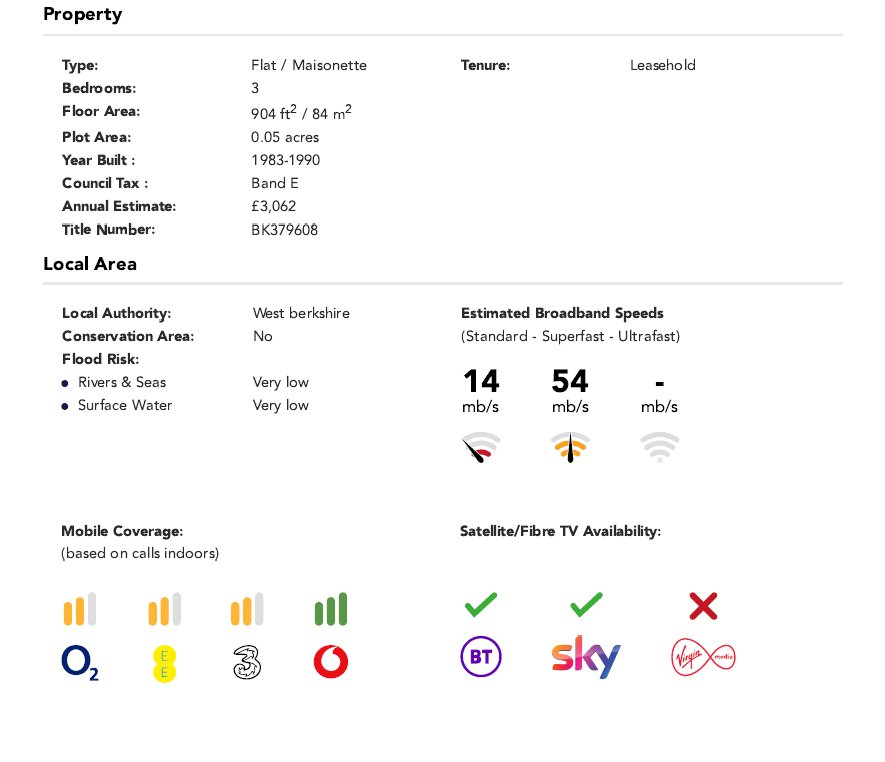Click the Vodafone logo
This screenshot has width=885, height=762.
tap(331, 662)
